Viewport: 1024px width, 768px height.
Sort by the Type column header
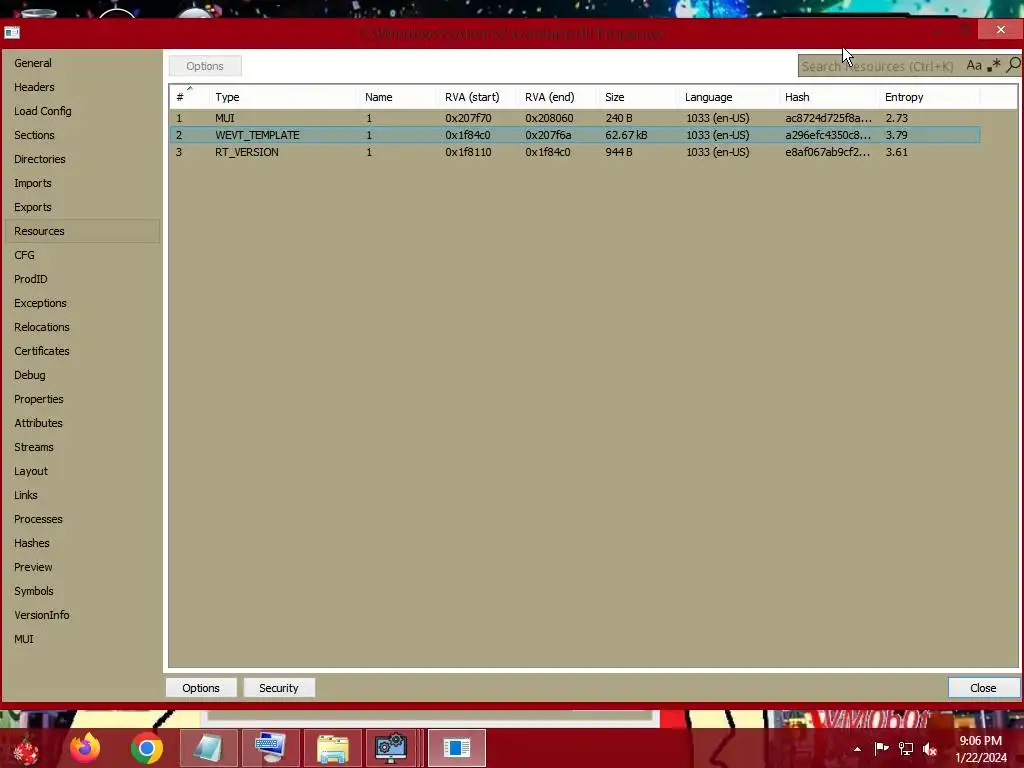(283, 97)
